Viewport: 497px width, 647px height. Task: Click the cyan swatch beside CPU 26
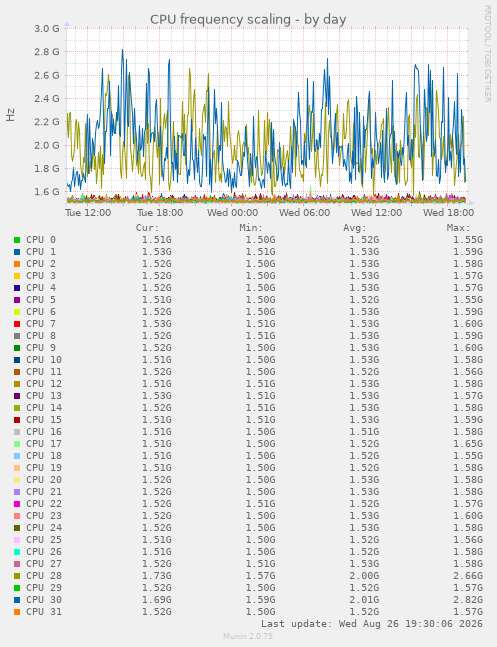pos(17,552)
